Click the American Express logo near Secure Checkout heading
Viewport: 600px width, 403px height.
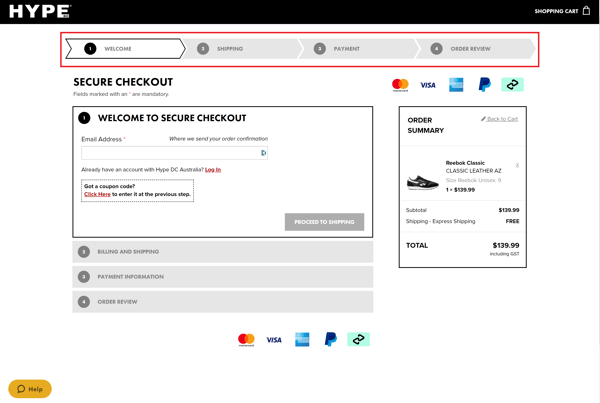[x=456, y=85]
